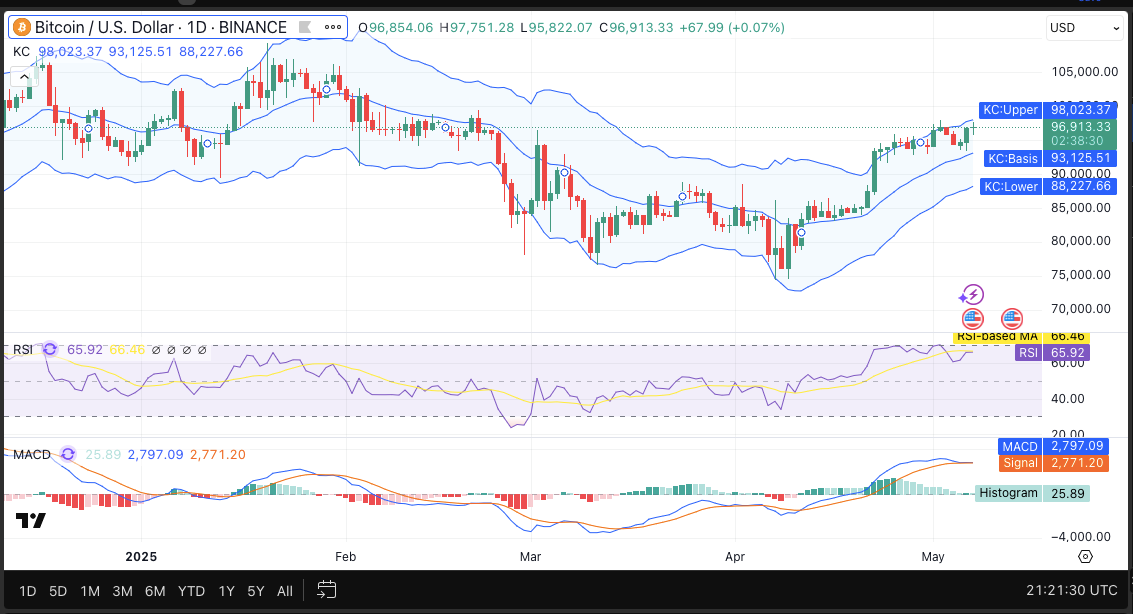The image size is (1133, 614).
Task: Click the Feb date label on time axis
Action: (345, 557)
